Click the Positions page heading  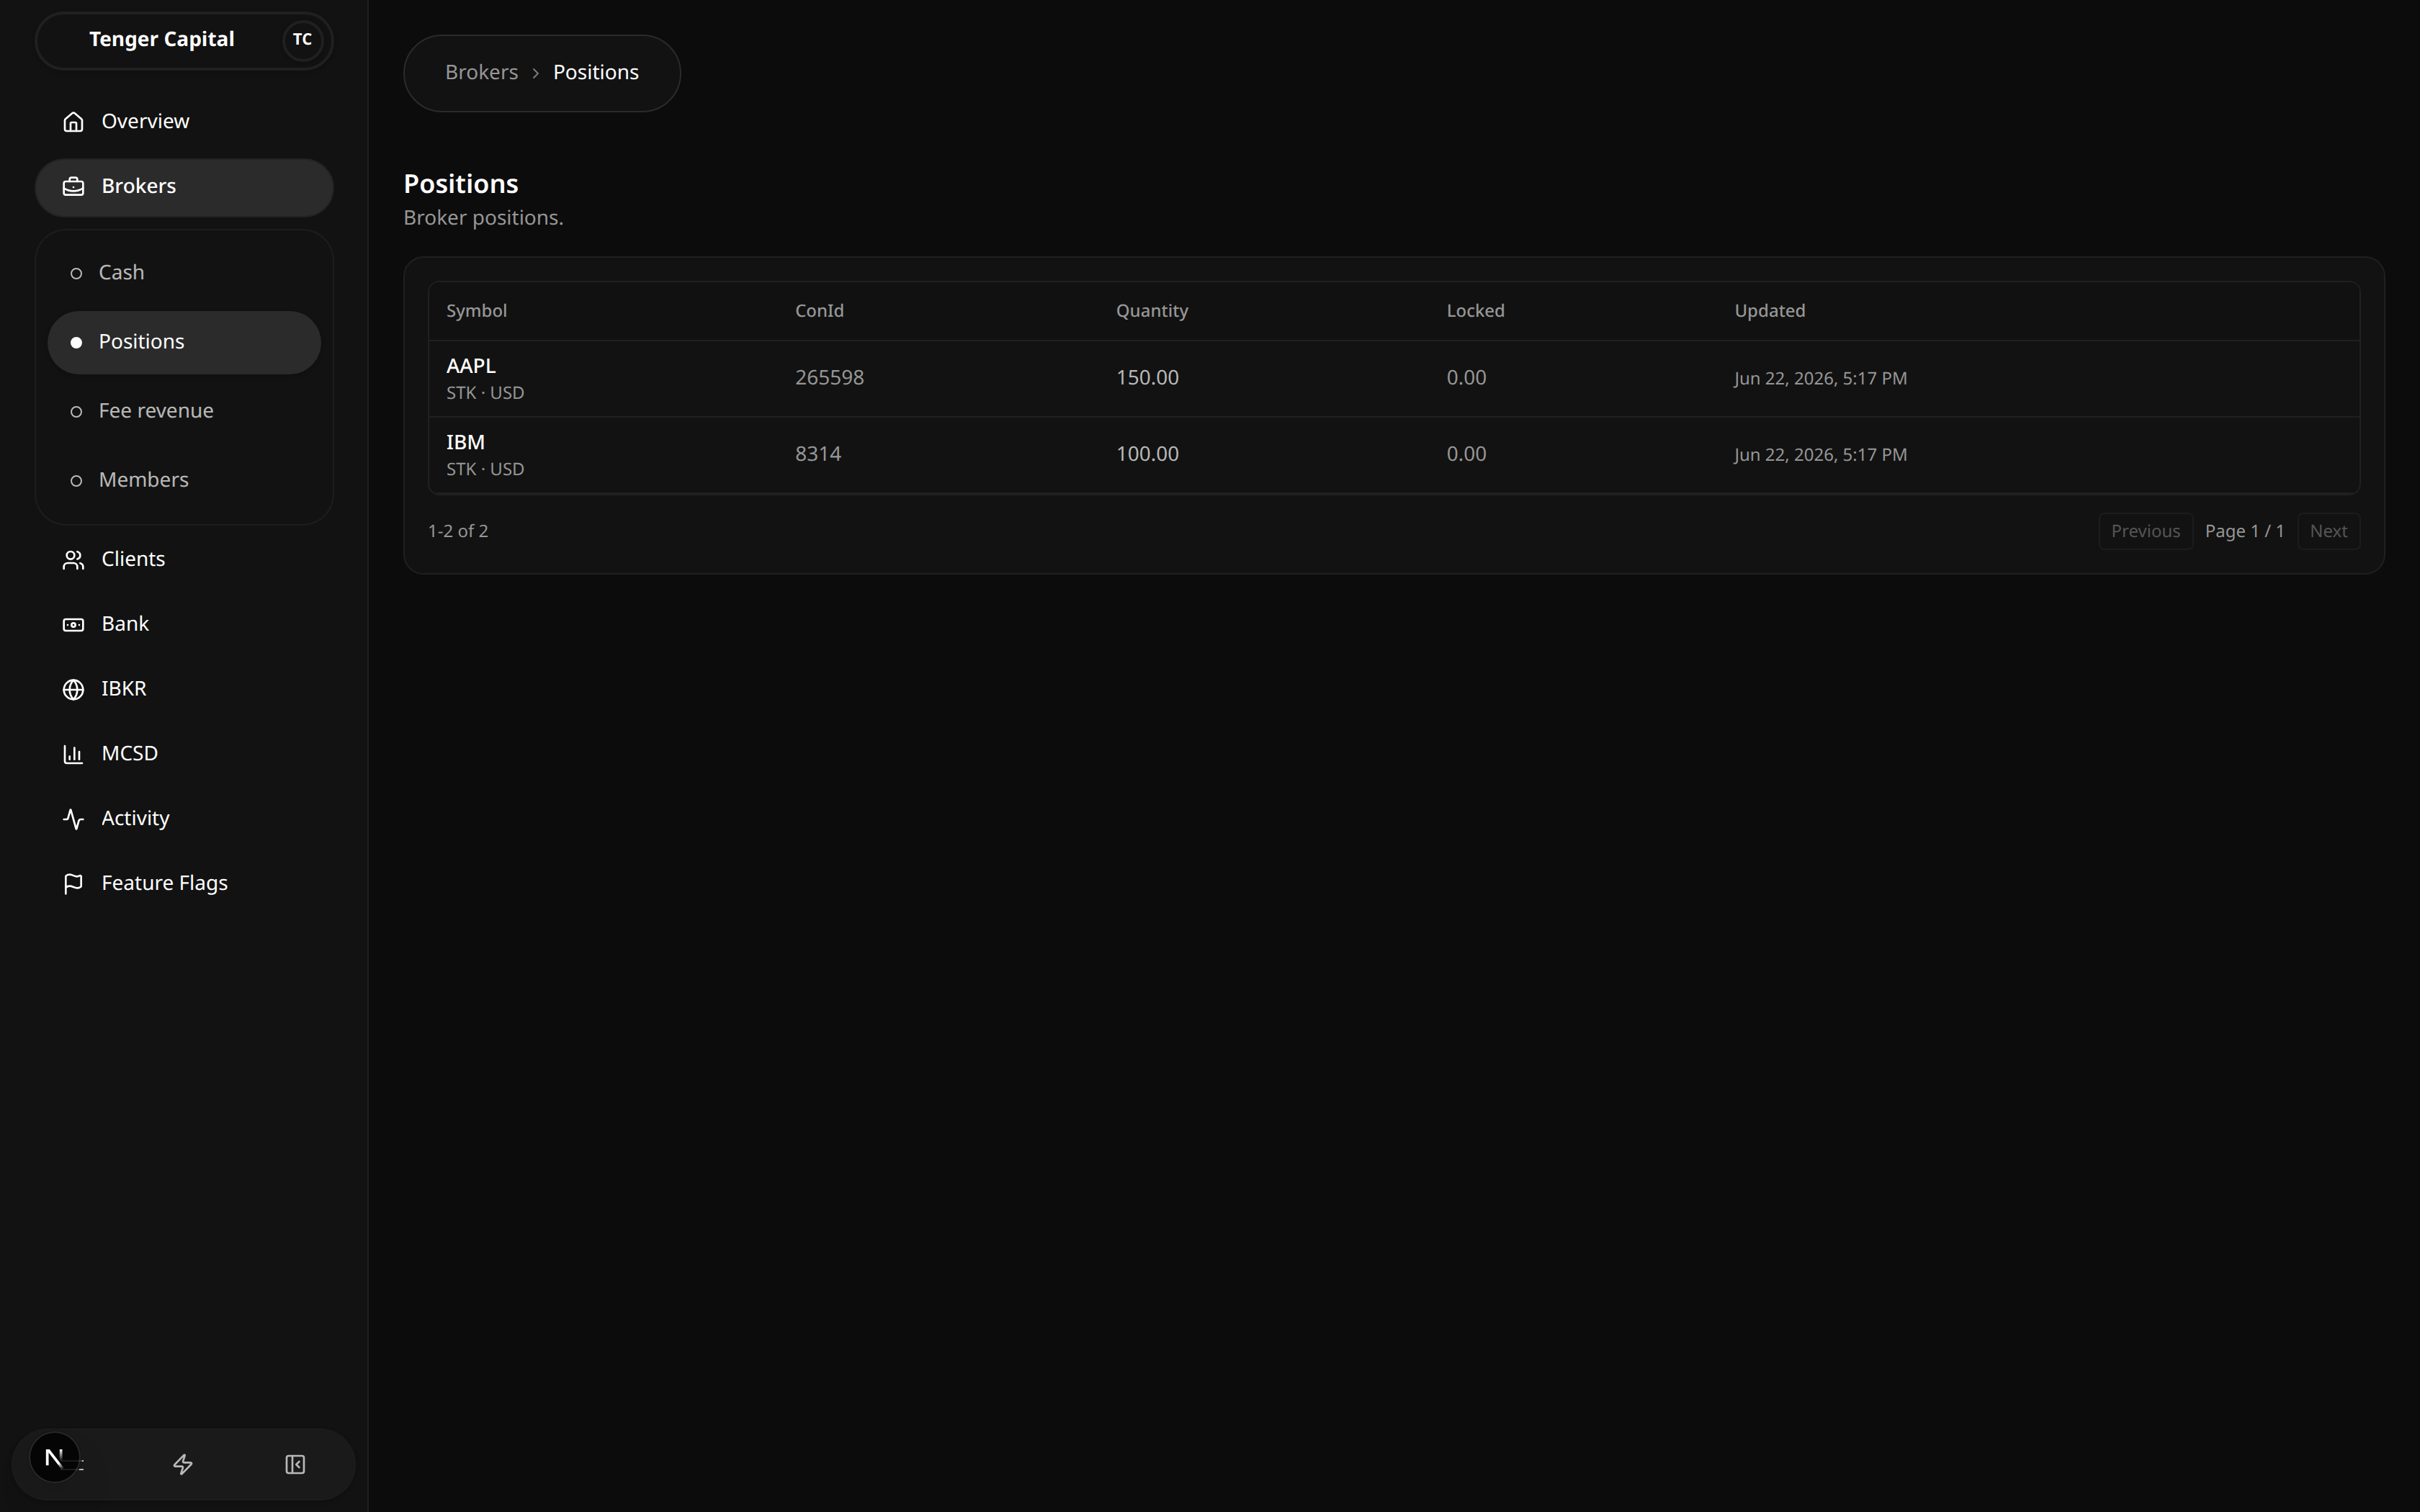tap(461, 184)
